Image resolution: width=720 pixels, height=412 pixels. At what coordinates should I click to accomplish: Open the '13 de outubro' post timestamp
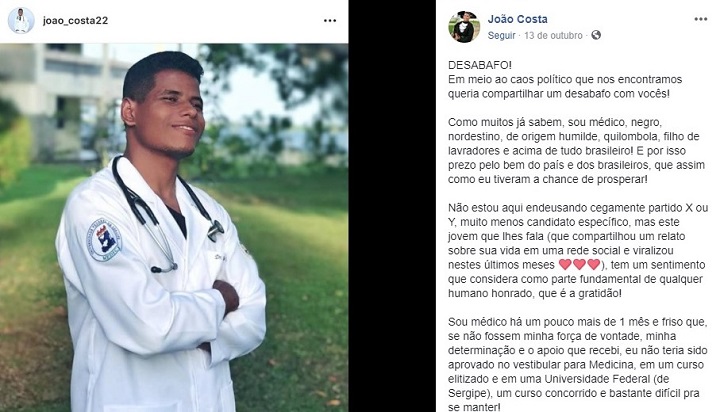553,35
